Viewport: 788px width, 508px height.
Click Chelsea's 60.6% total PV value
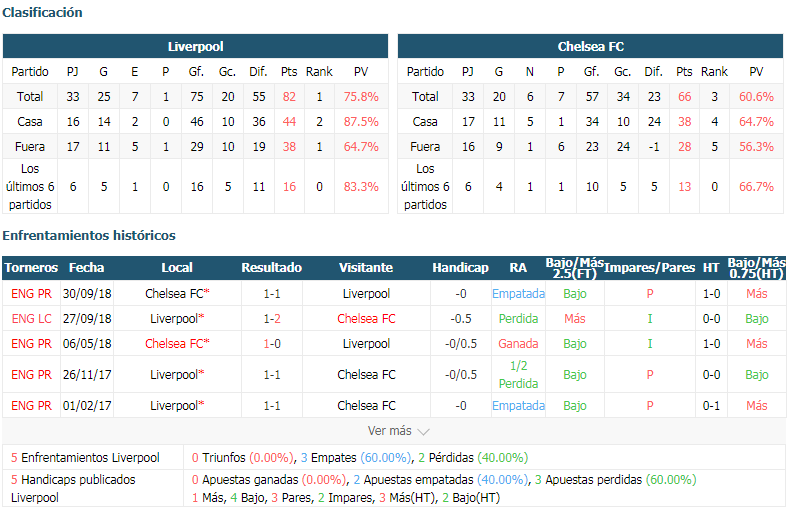tap(756, 96)
